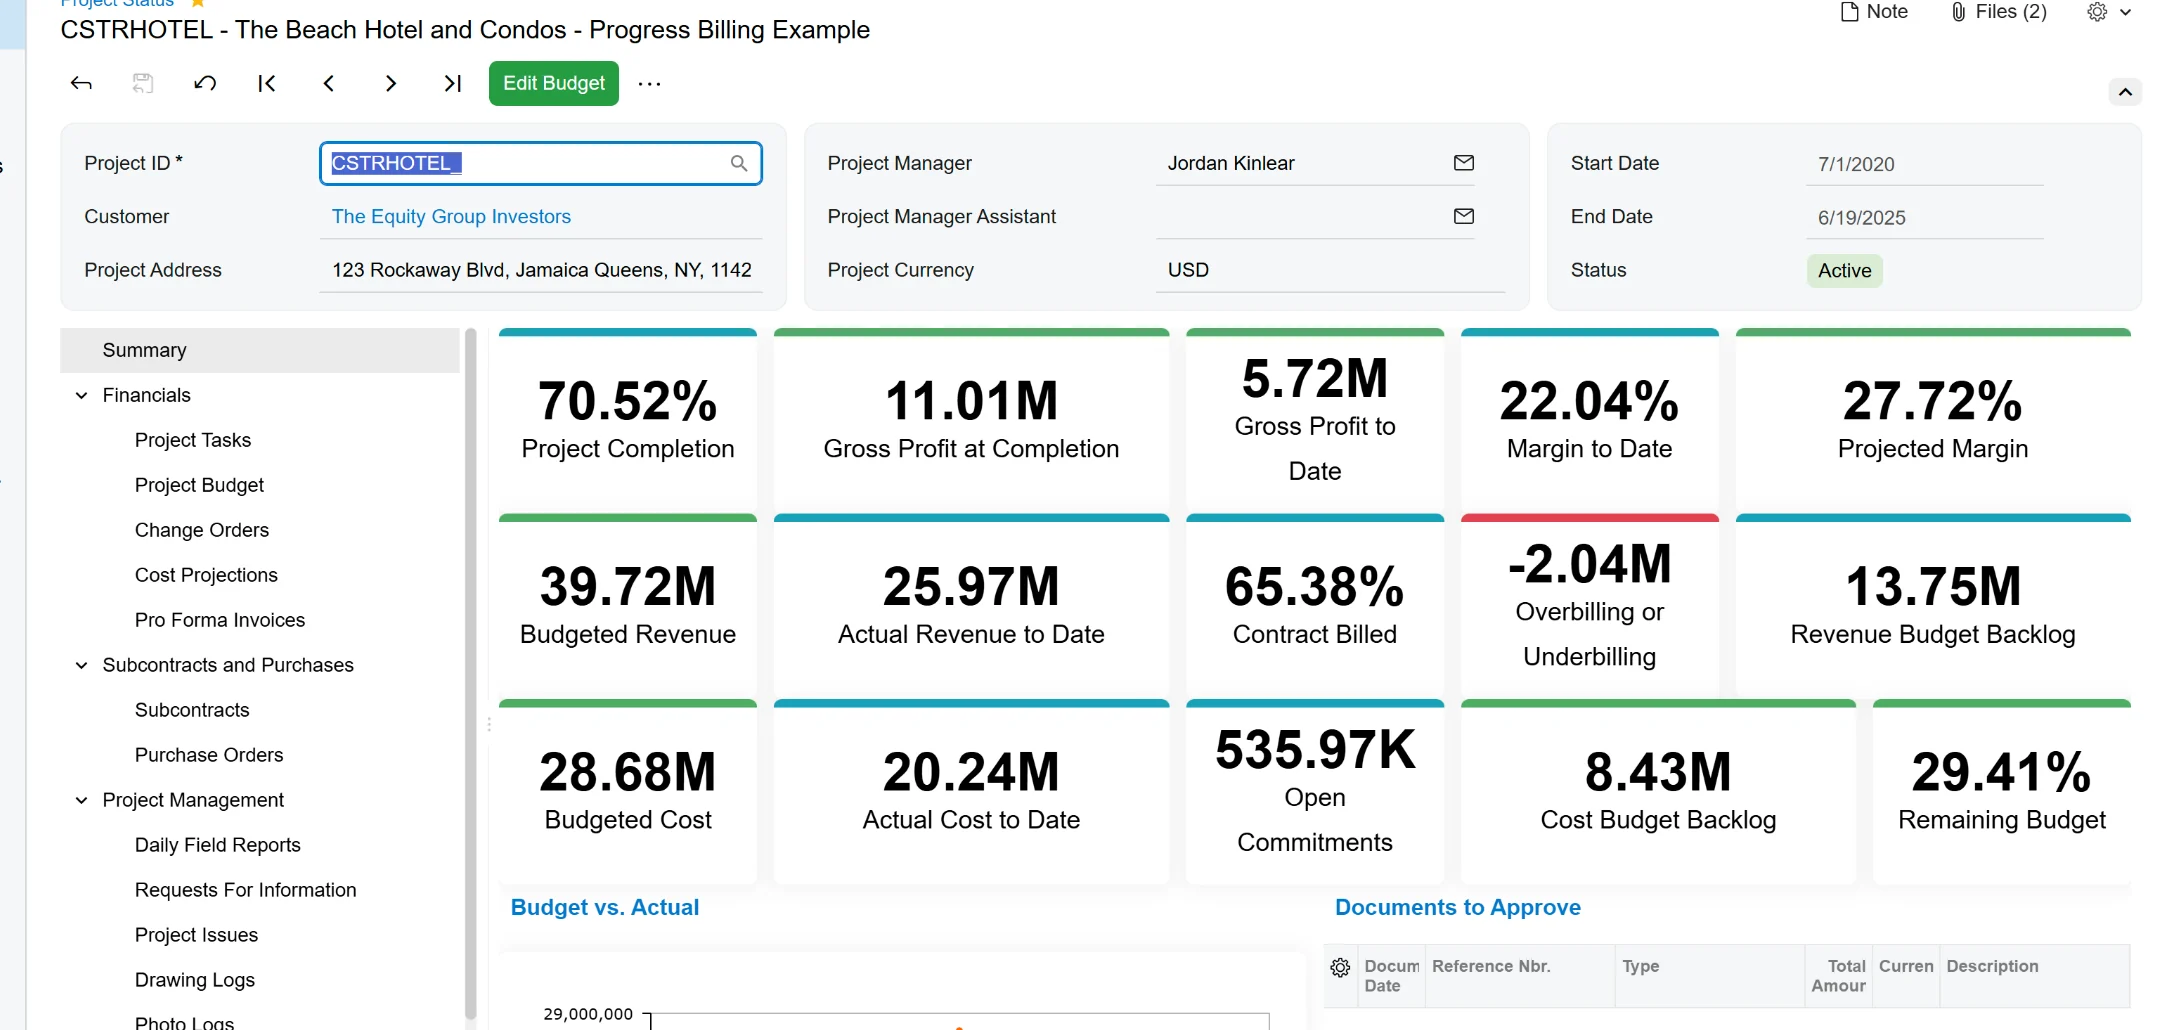
Task: Click Documents to Approve grid settings gear
Action: (x=1341, y=967)
